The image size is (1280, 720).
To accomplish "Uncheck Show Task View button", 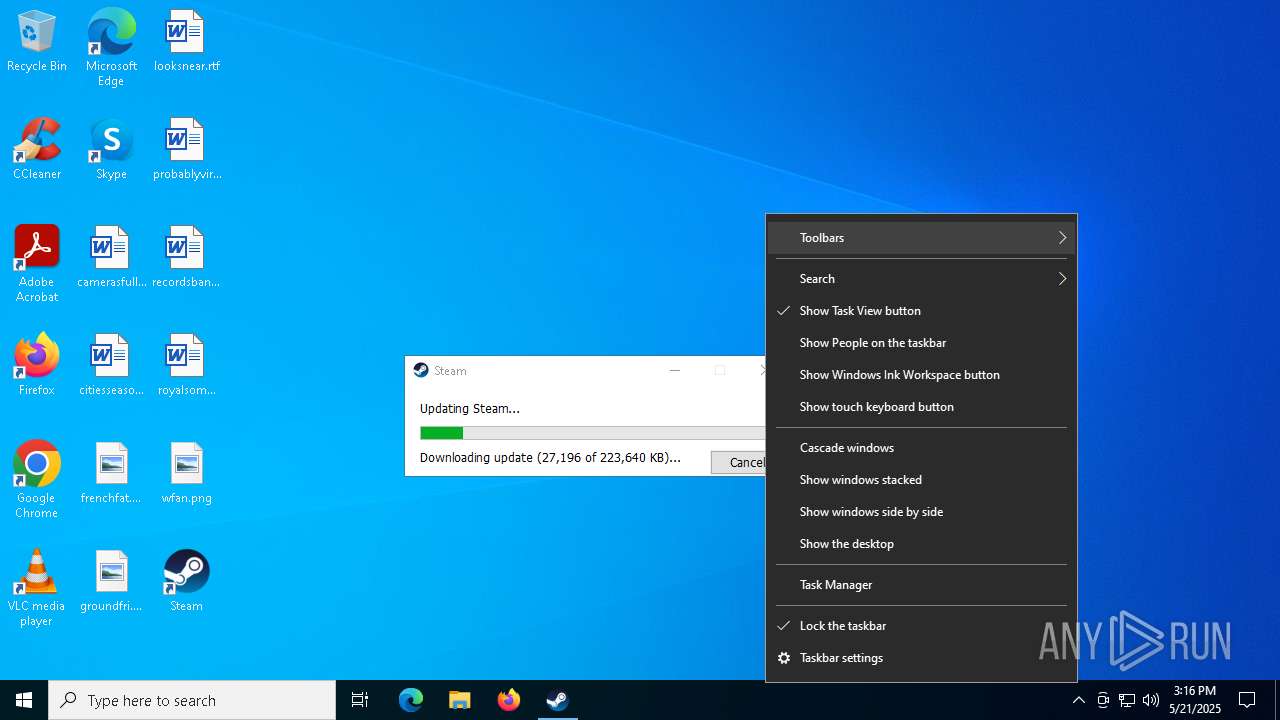I will (x=921, y=311).
